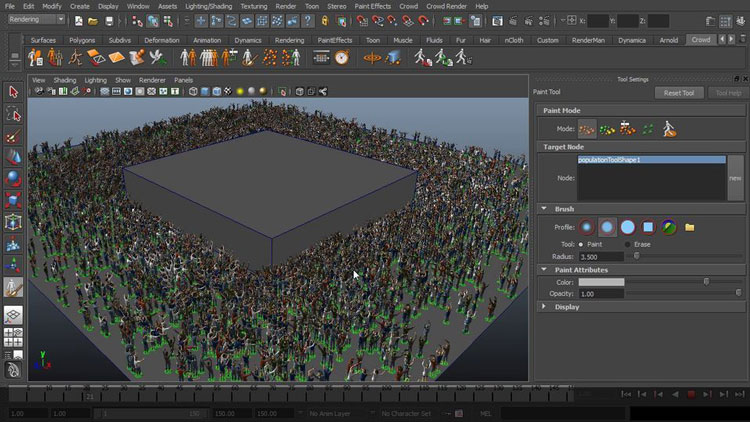The image size is (750, 422).
Task: Select the Paint radio button
Action: point(581,244)
